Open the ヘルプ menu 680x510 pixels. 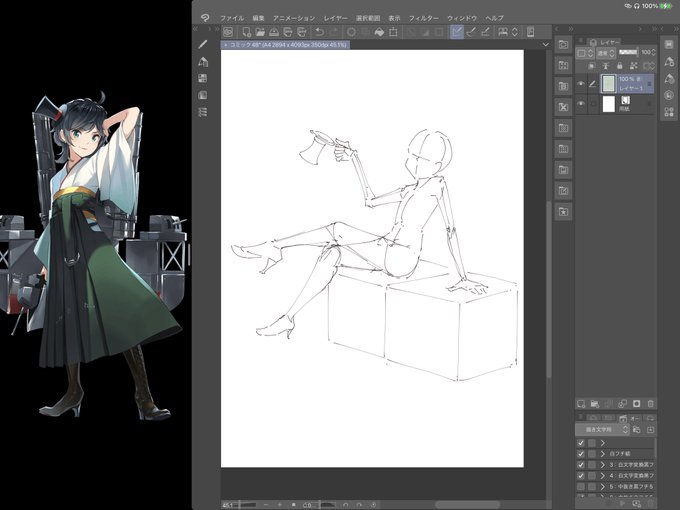pyautogui.click(x=494, y=18)
